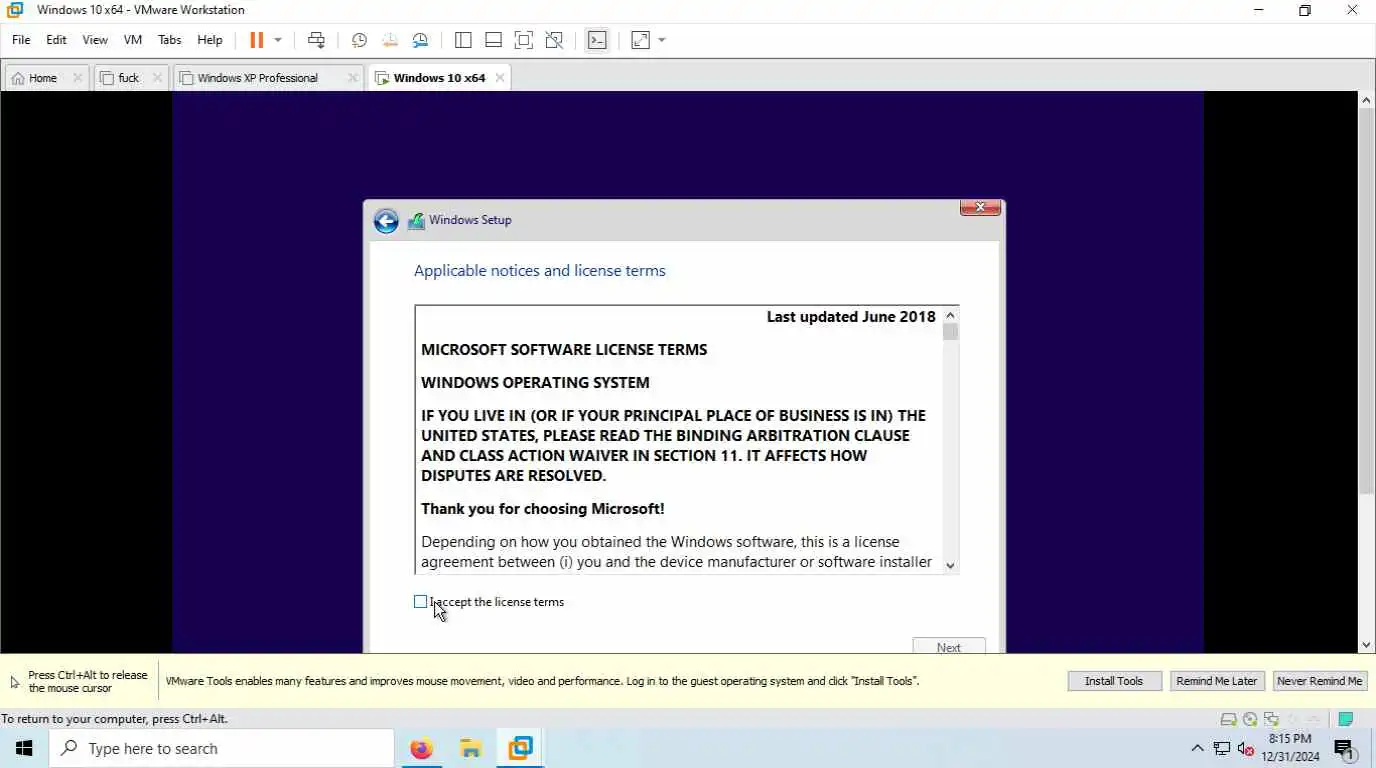Close the Home tab
1376x768 pixels.
coord(77,78)
